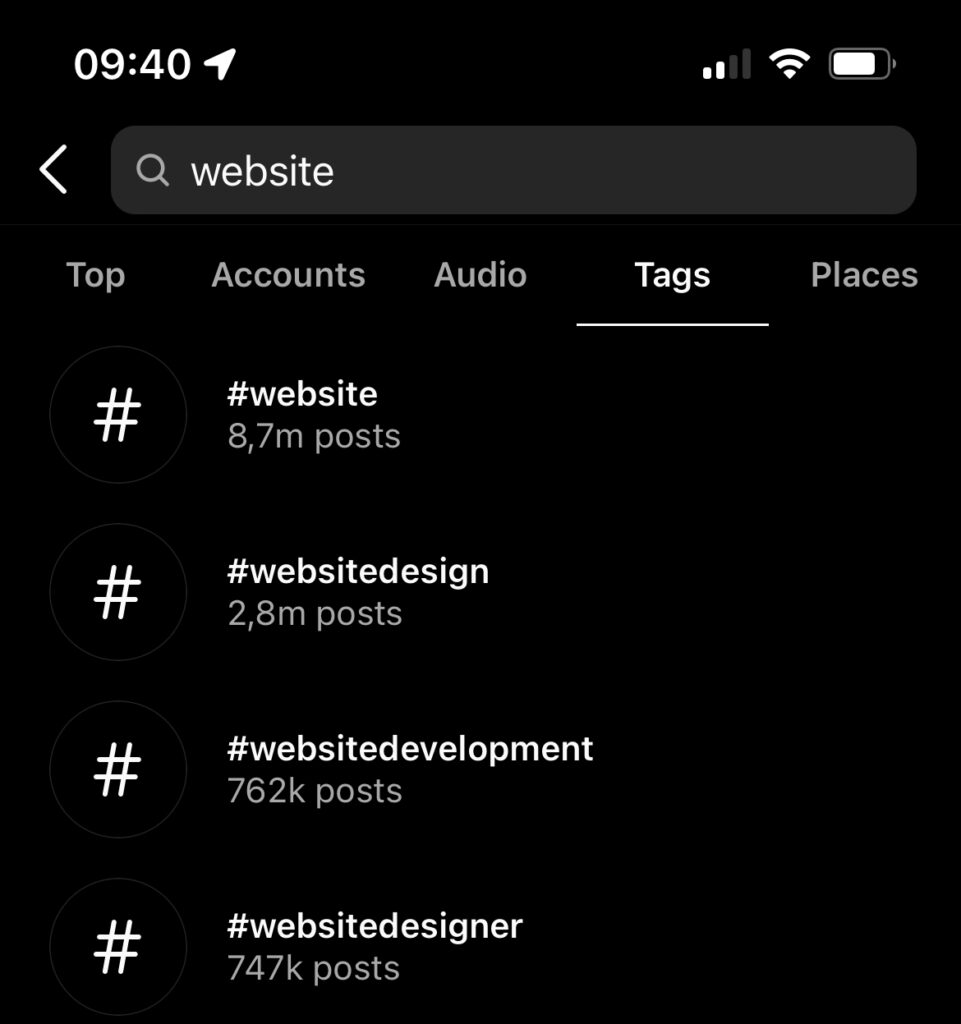Tap the Wi-Fi status icon
This screenshot has width=961, height=1024.
click(789, 64)
